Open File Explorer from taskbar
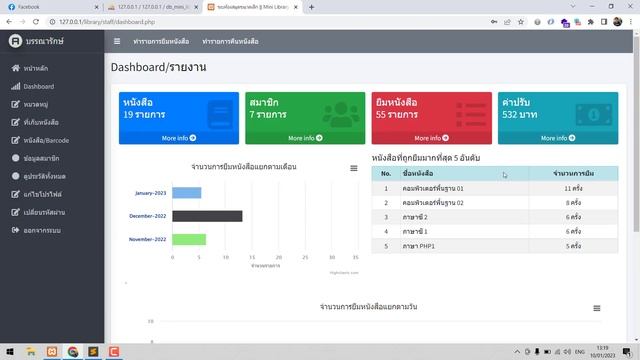 click(x=31, y=351)
